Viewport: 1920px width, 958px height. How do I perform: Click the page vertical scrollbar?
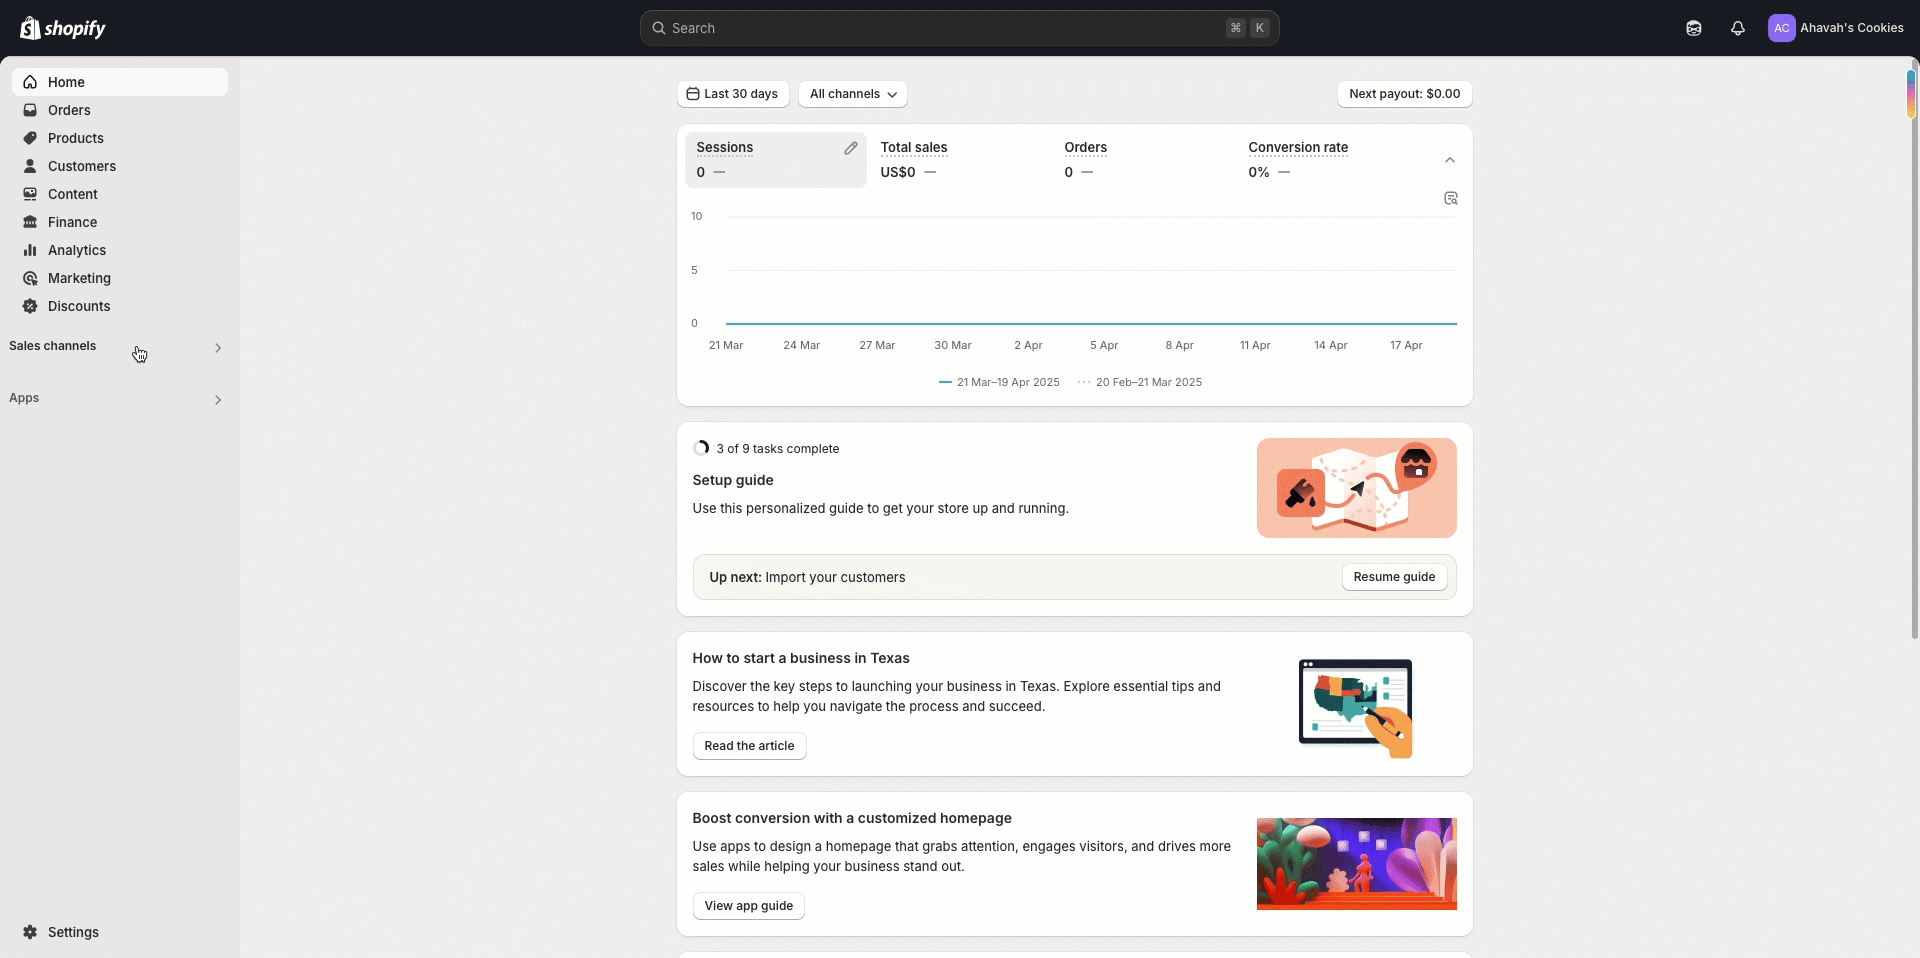click(1914, 350)
